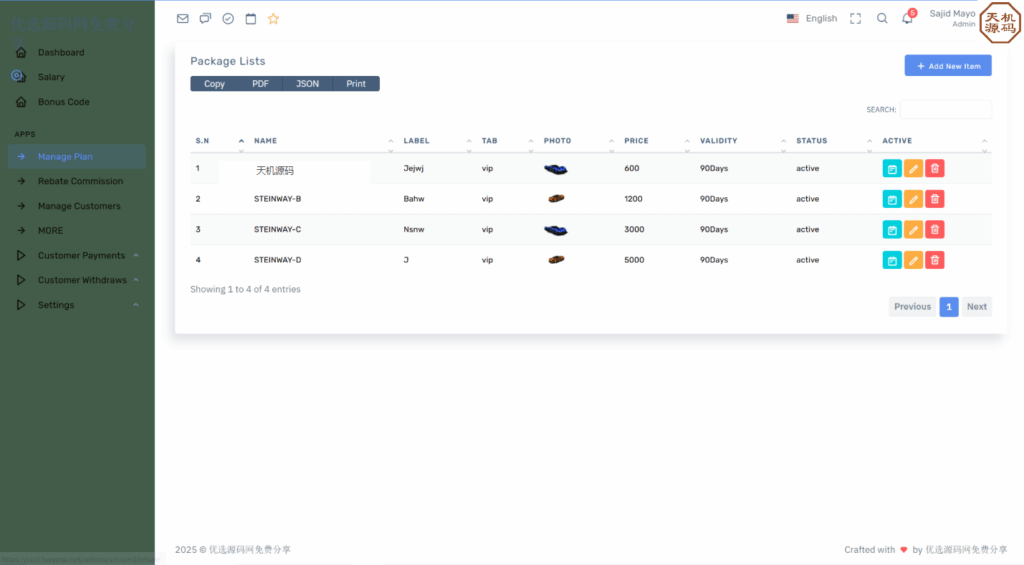Click Add New Item button
1024x565 pixels.
pyautogui.click(x=947, y=66)
